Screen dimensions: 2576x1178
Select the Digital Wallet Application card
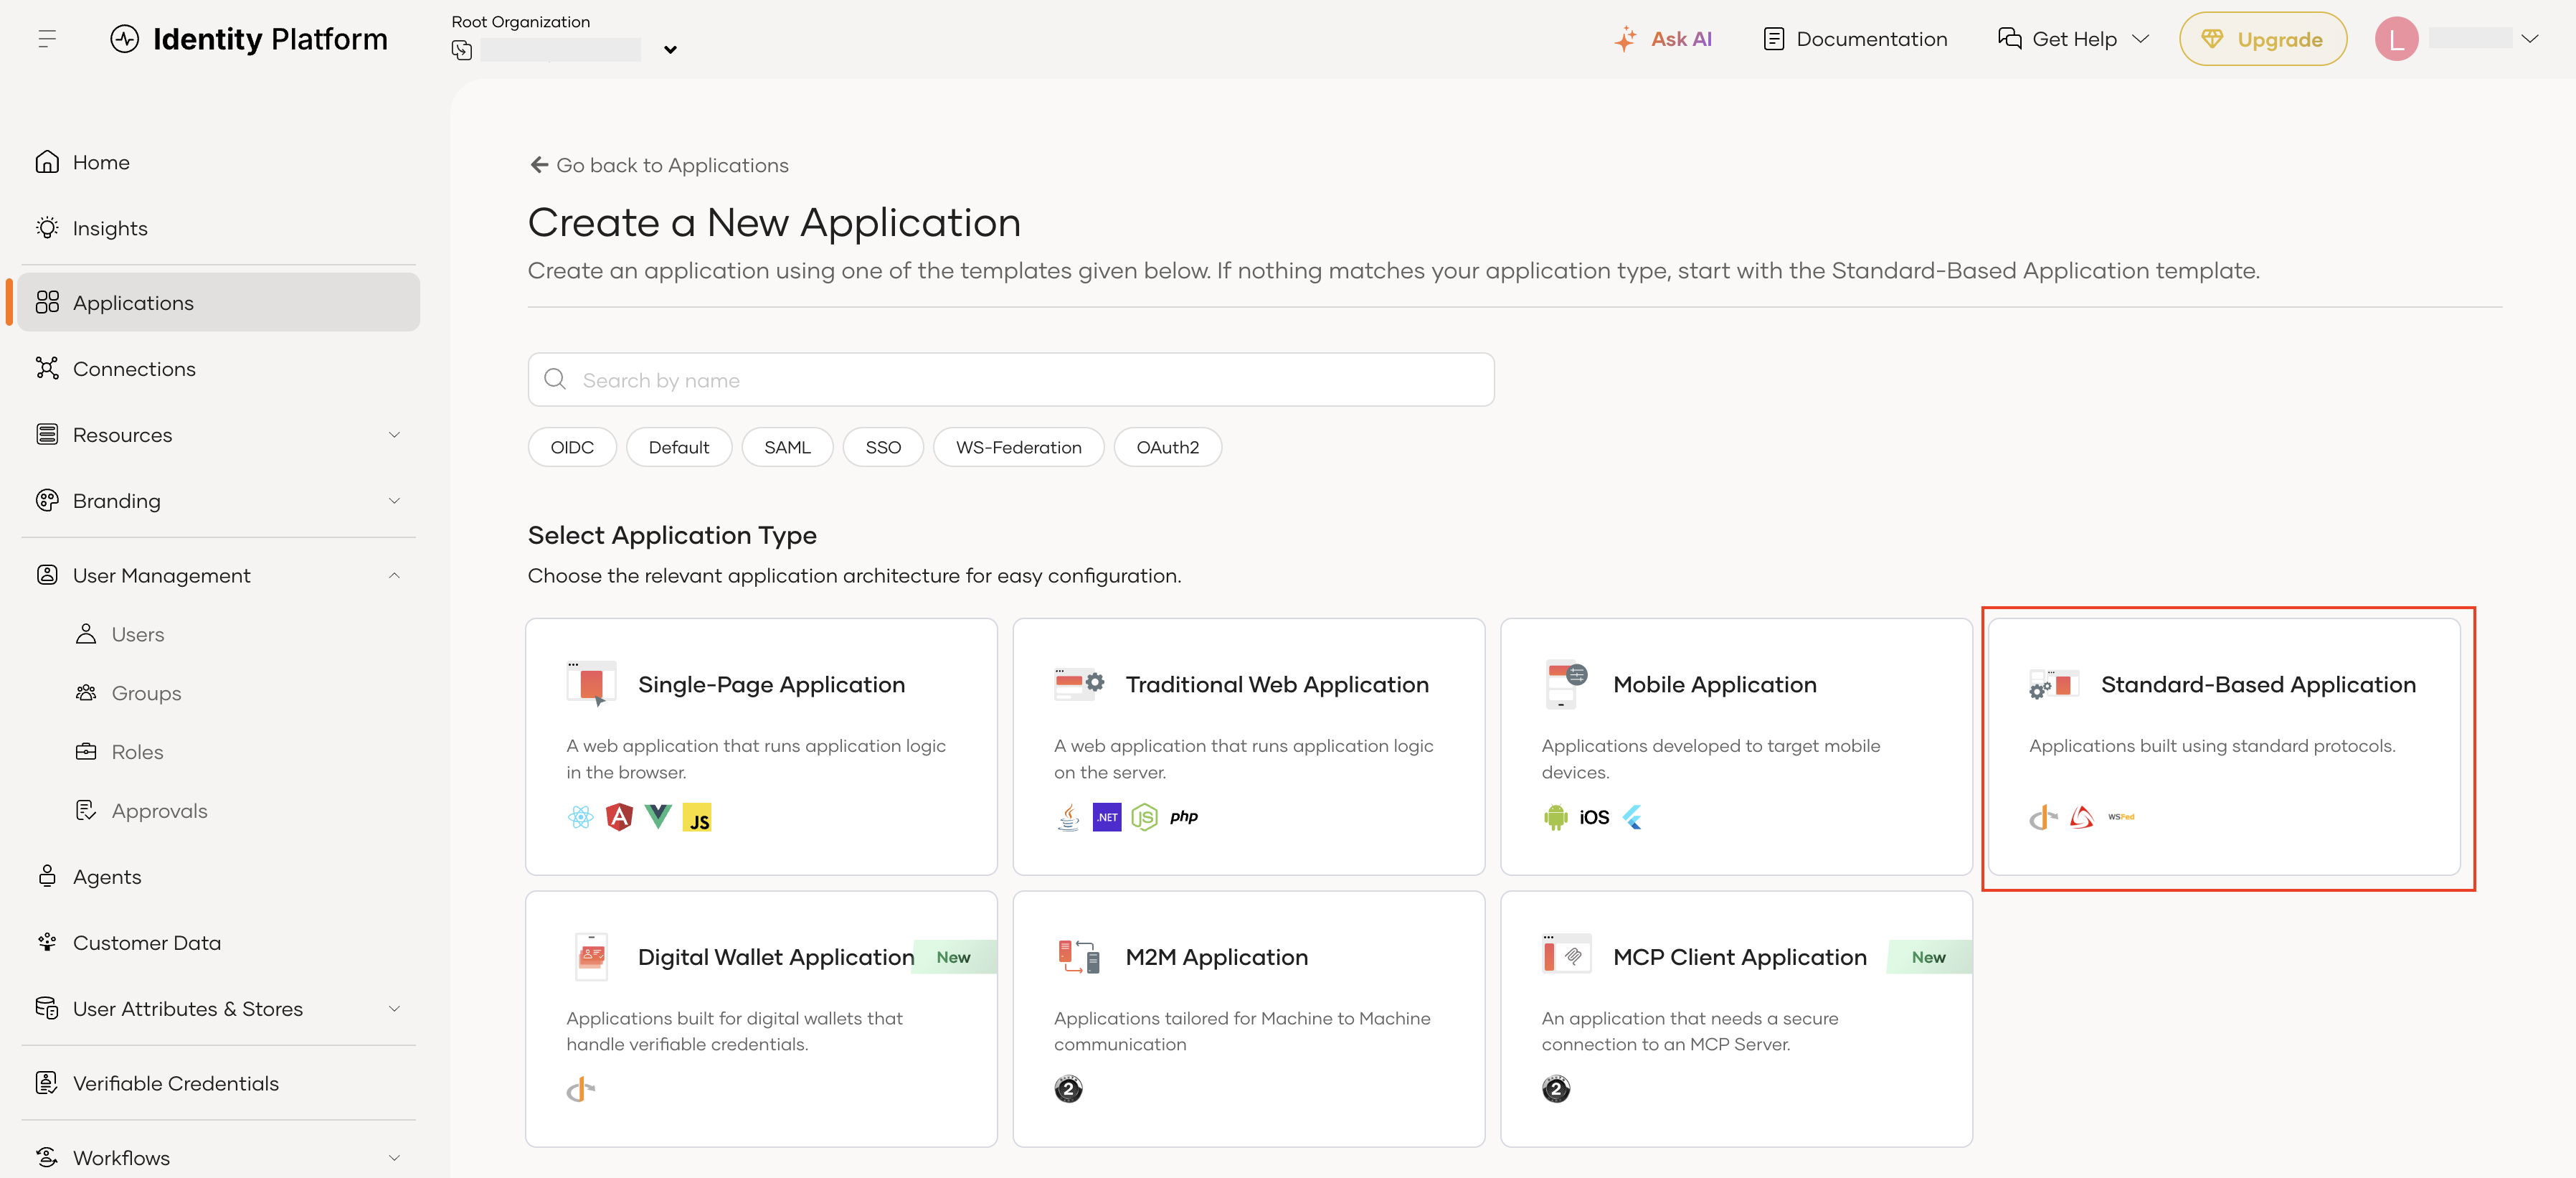point(761,1019)
